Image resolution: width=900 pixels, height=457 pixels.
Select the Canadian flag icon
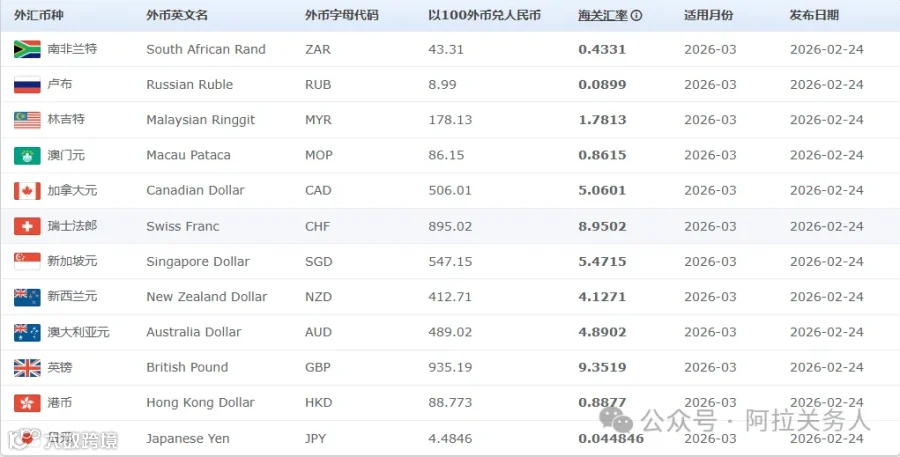27,191
